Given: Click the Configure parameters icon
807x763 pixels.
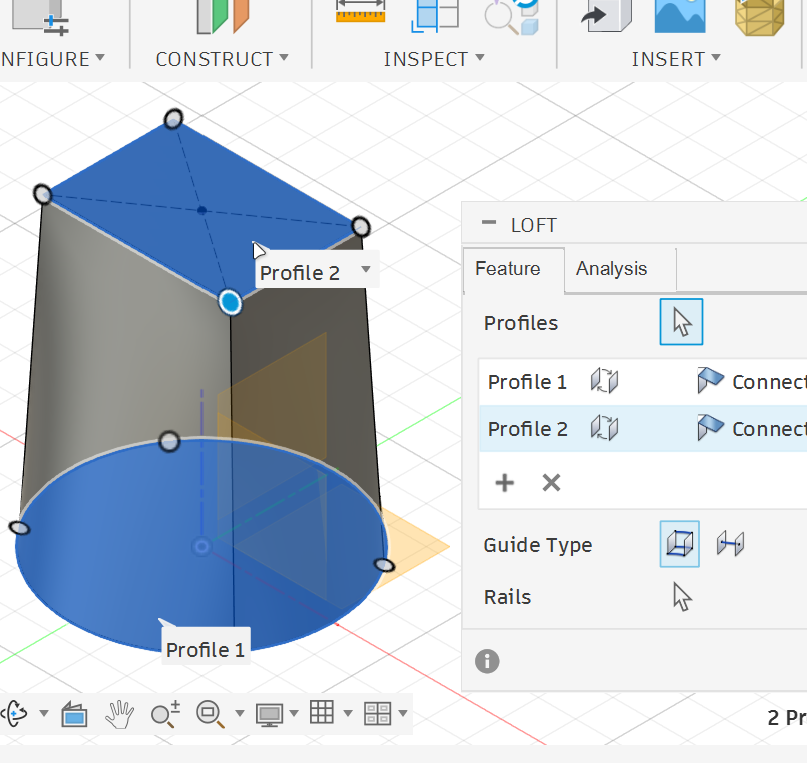Looking at the screenshot, I should pyautogui.click(x=40, y=17).
